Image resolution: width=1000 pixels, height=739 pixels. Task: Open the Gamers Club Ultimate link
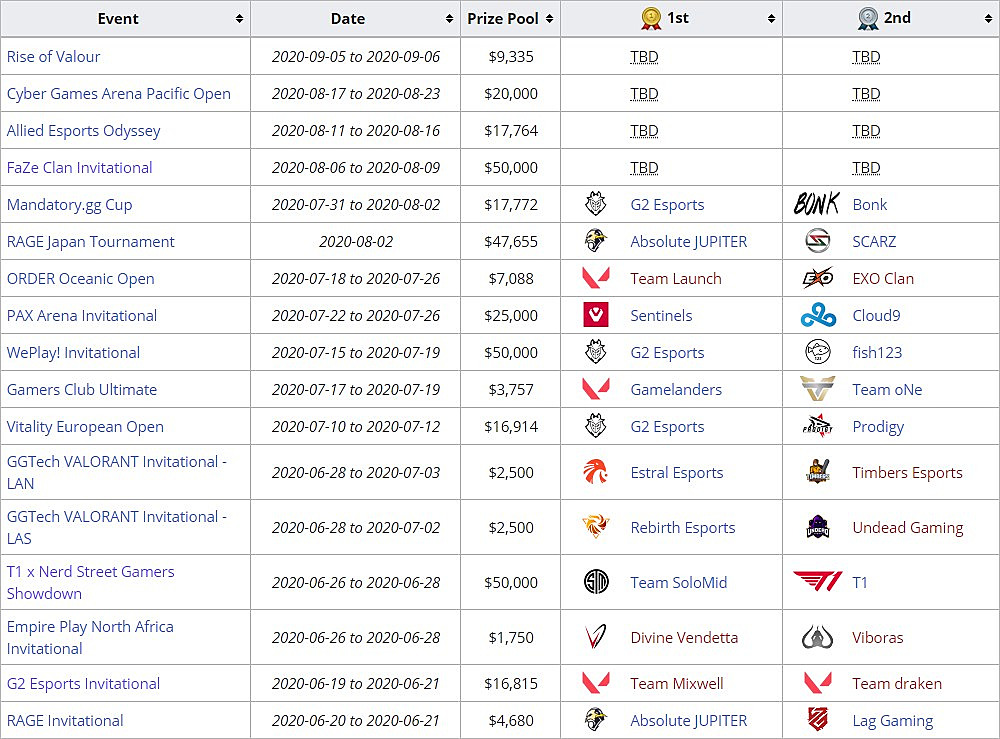(82, 389)
